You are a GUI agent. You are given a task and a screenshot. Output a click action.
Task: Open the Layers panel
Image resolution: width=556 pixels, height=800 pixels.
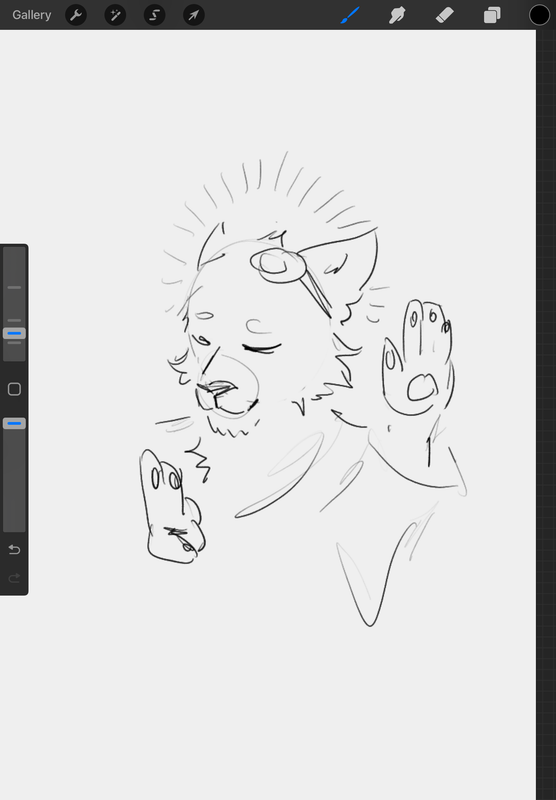(x=492, y=15)
